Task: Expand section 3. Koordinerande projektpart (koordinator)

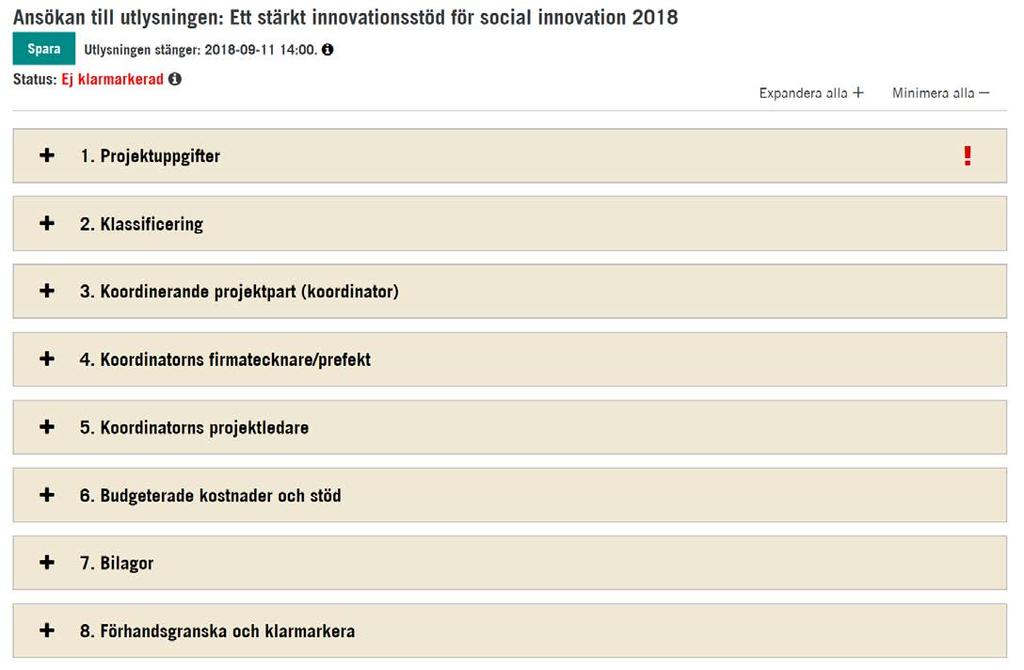Action: (x=509, y=291)
